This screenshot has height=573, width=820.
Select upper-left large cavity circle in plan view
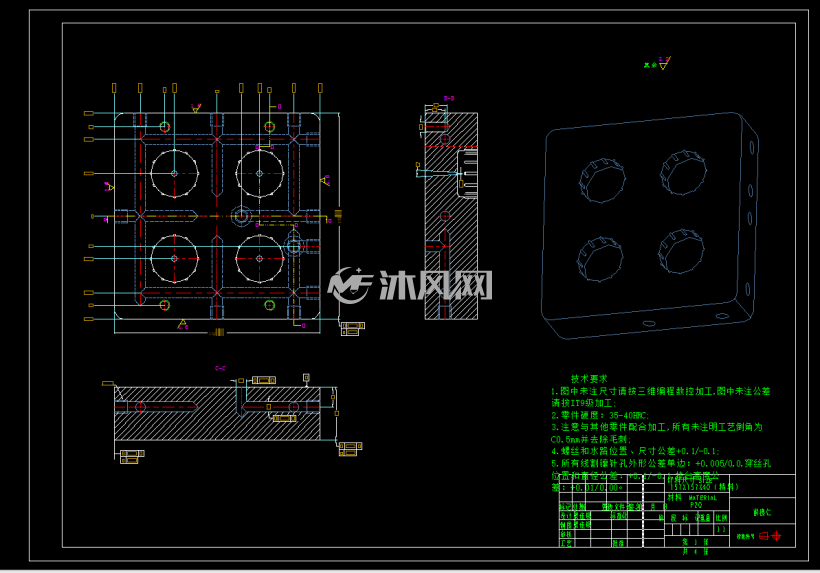point(175,174)
